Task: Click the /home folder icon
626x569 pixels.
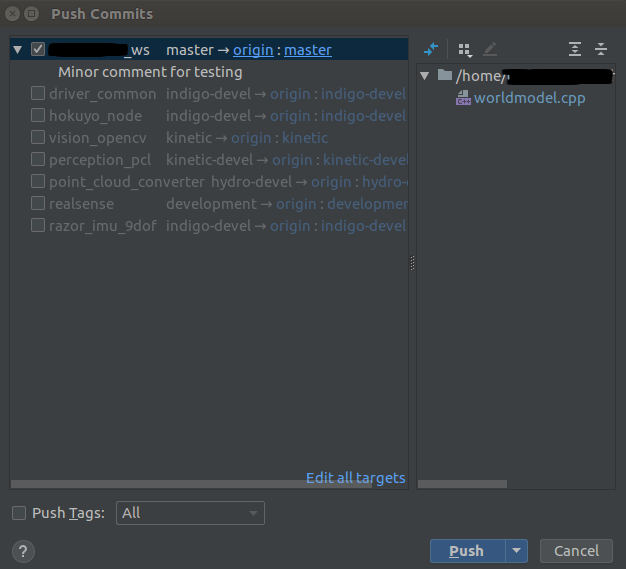Action: (445, 76)
